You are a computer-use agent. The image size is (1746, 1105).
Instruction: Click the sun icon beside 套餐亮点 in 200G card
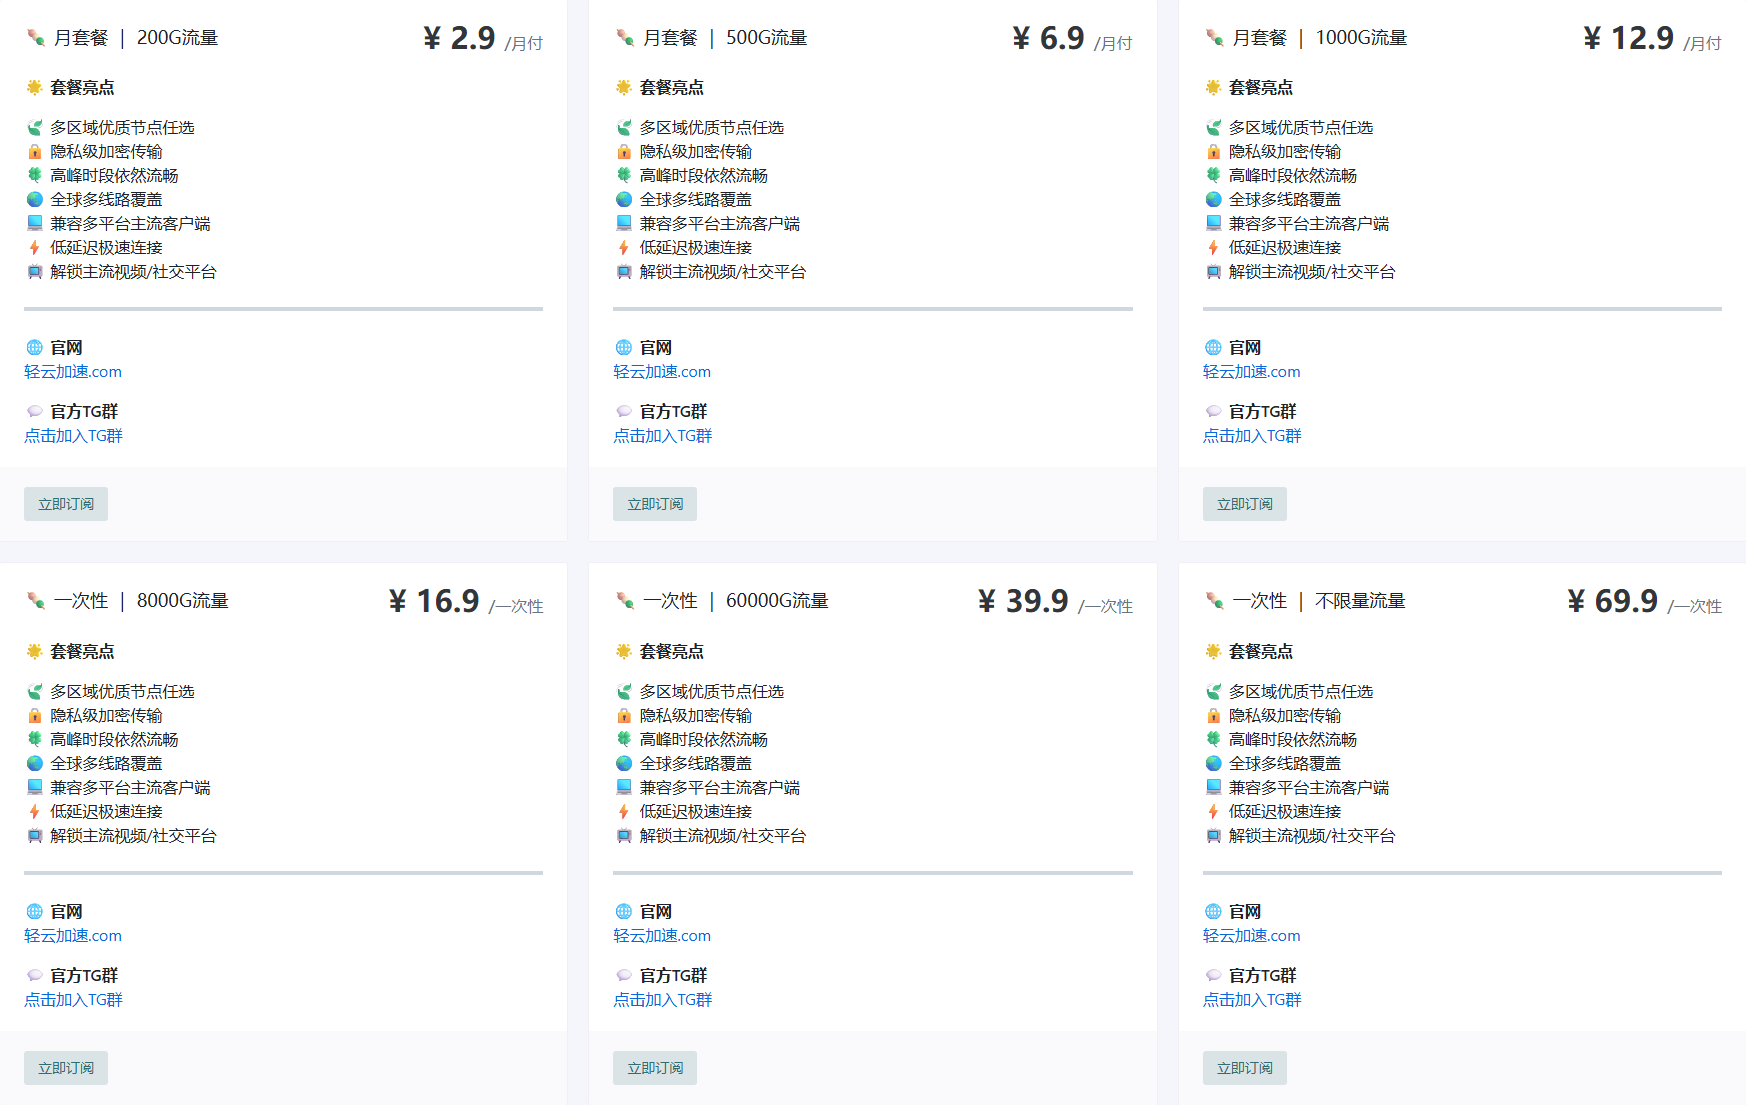(x=35, y=87)
